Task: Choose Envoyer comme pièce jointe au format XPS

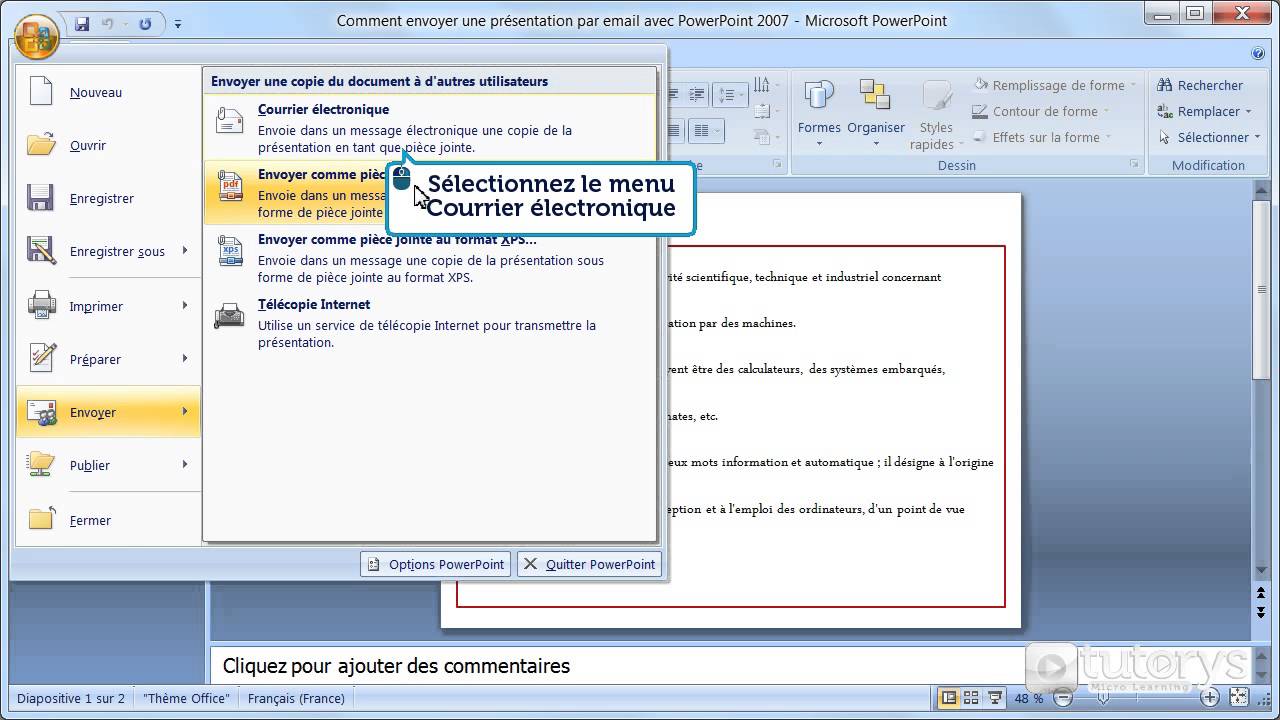Action: [430, 258]
